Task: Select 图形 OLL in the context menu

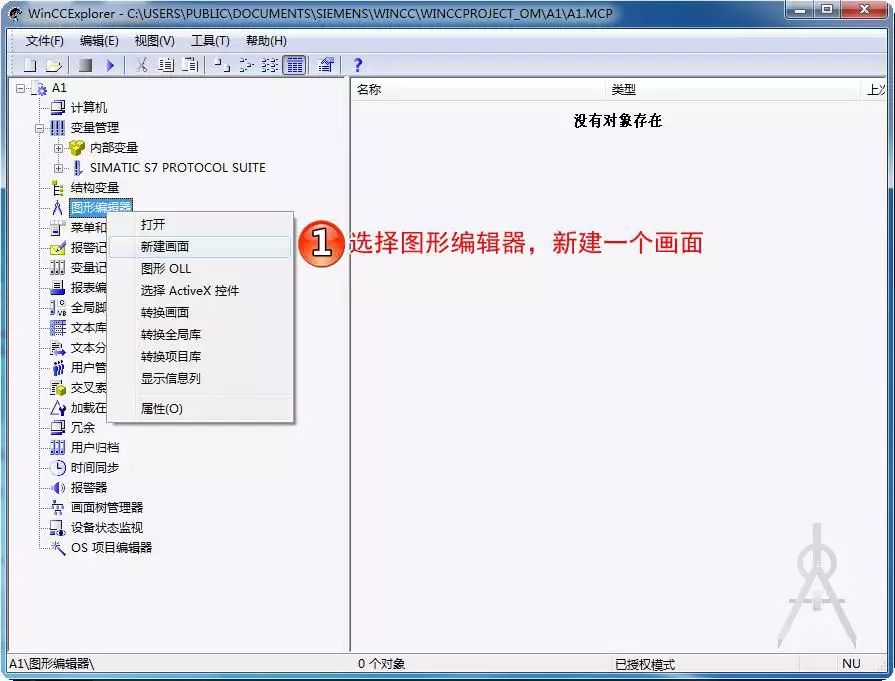Action: tap(200, 269)
